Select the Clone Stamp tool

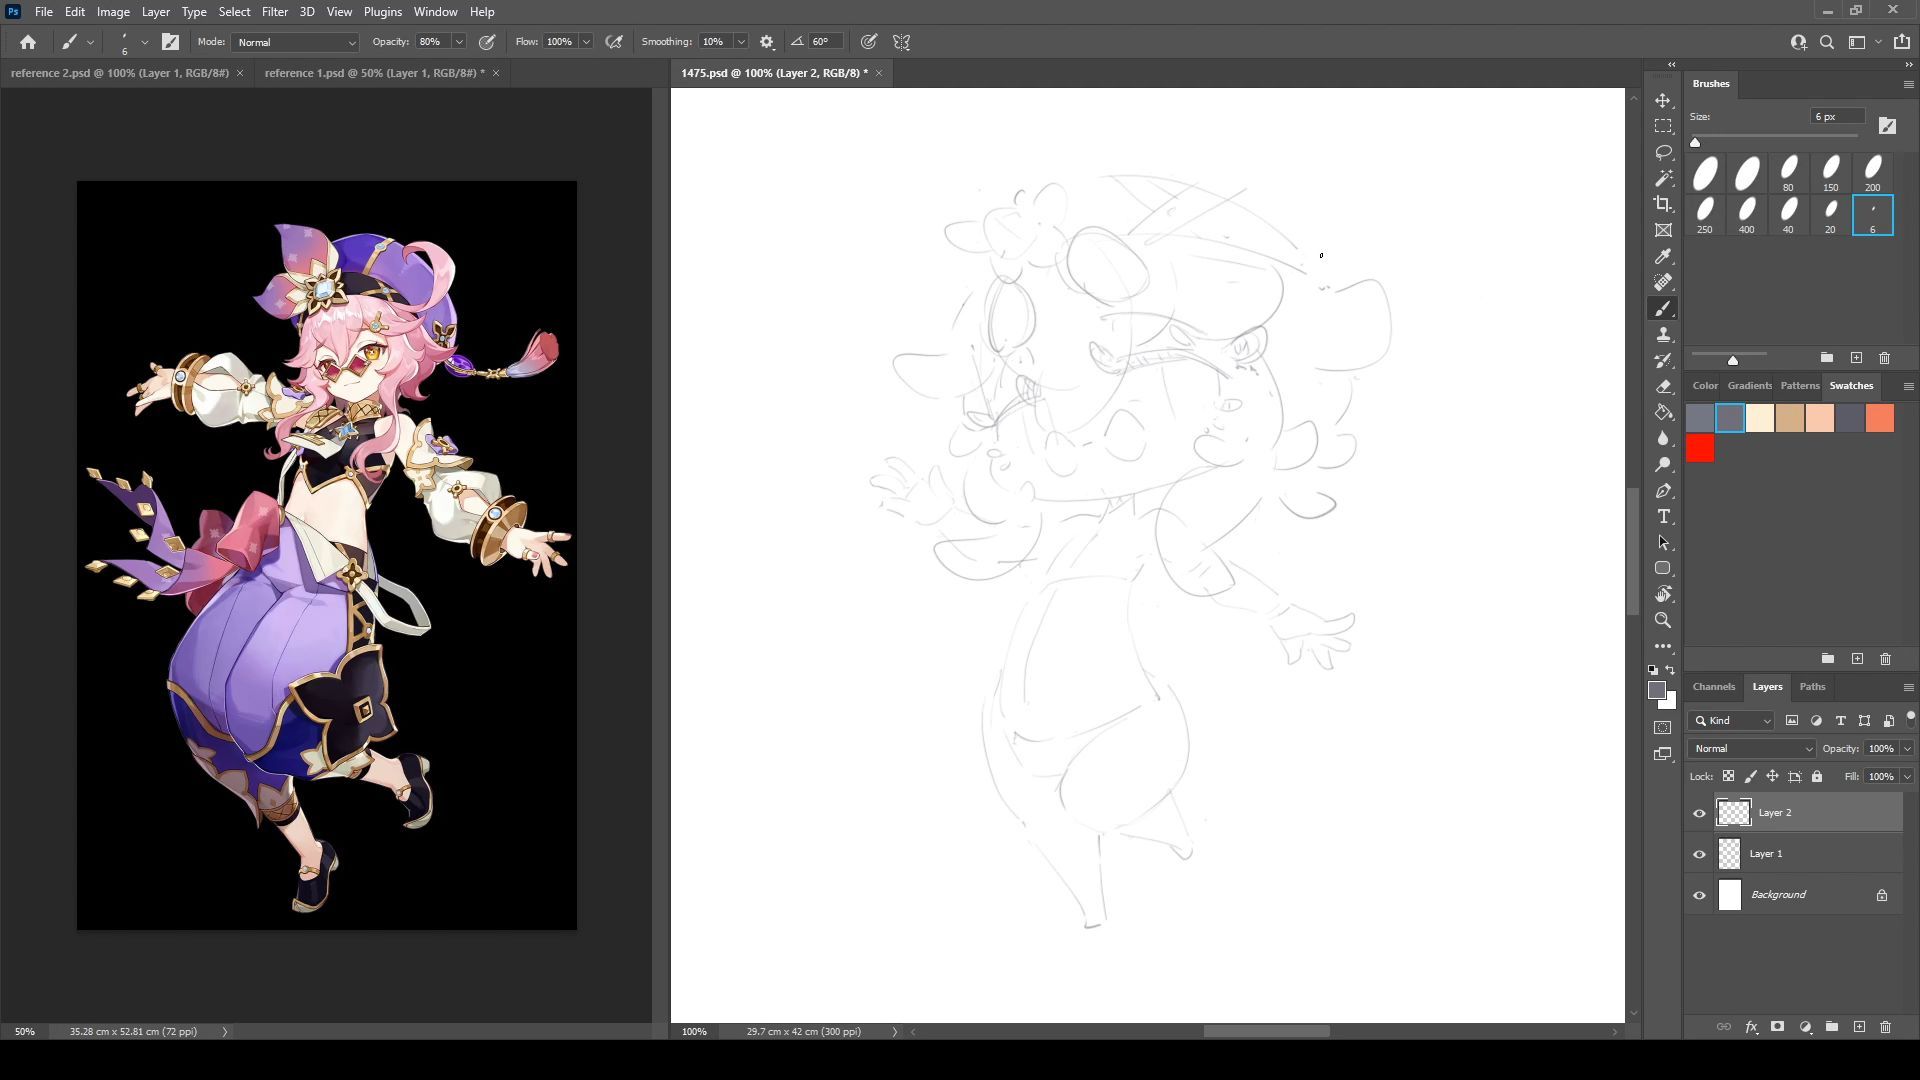[x=1663, y=335]
